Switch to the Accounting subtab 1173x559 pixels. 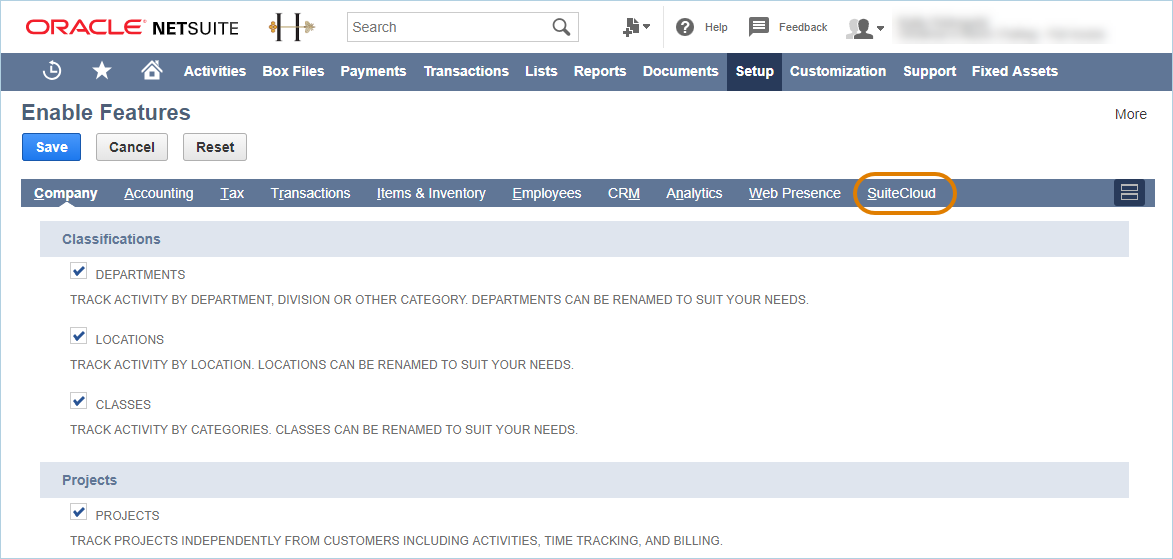(x=159, y=193)
